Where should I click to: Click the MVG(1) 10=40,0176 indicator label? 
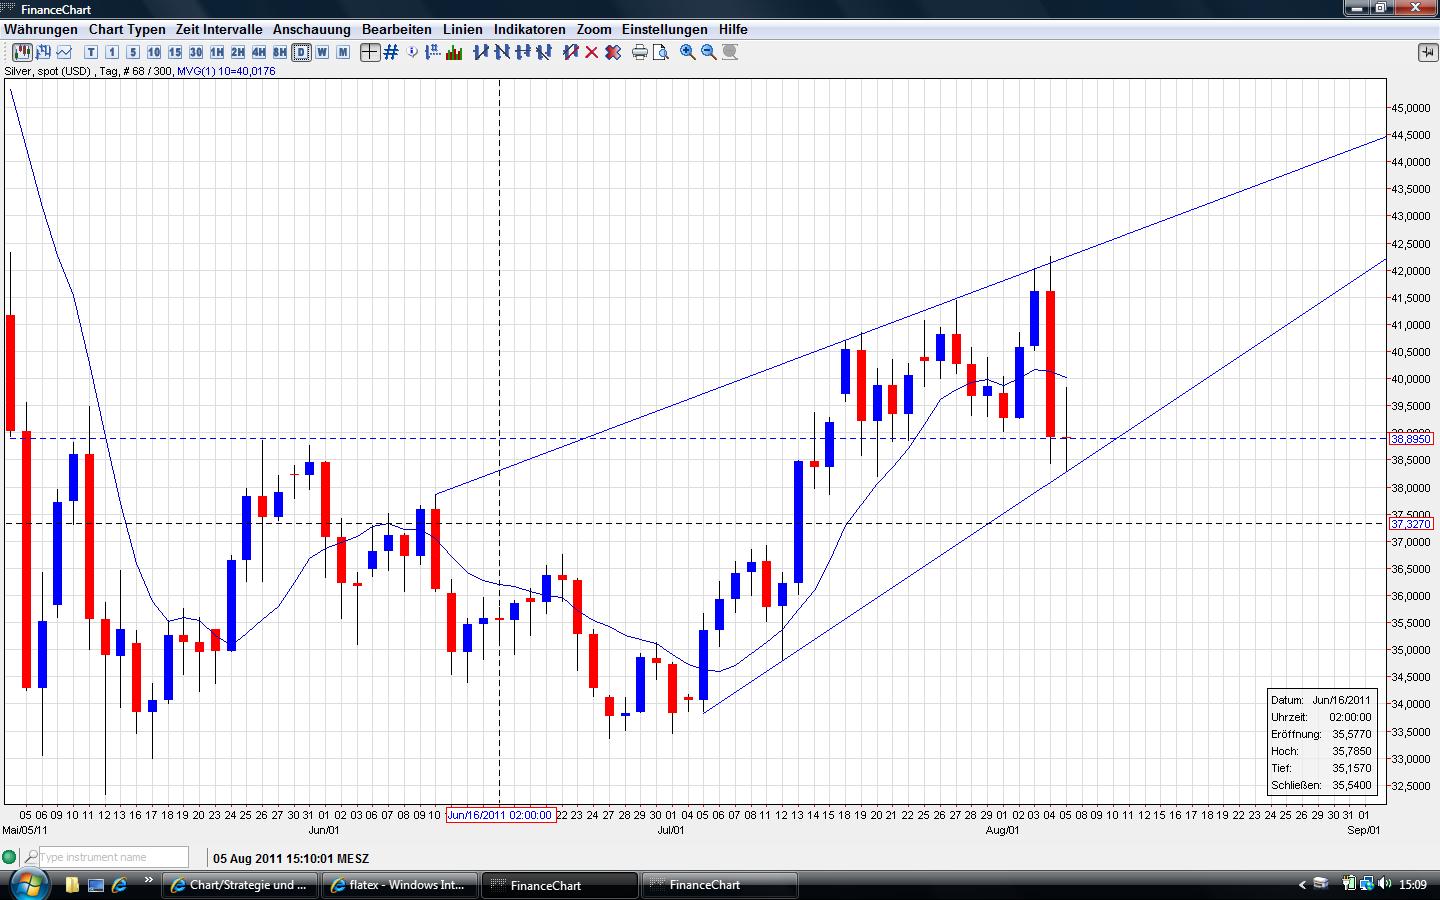(226, 71)
